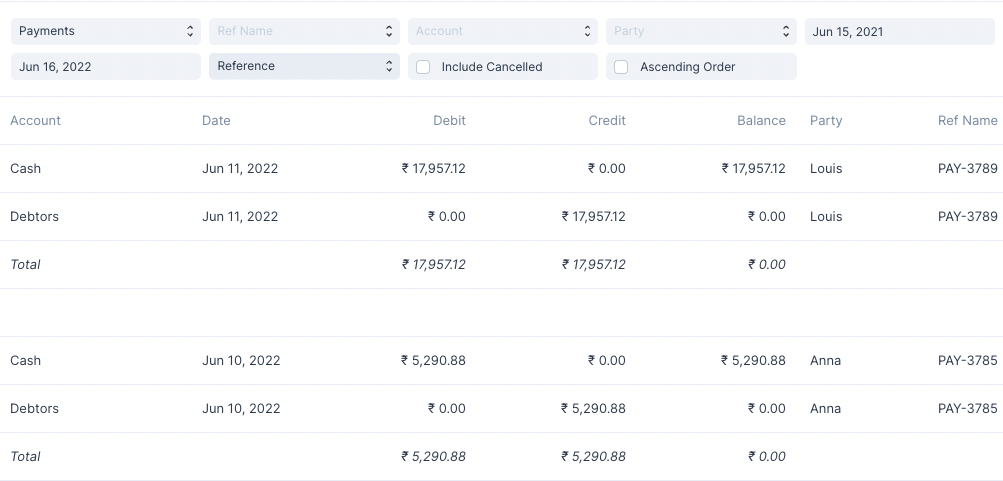1003x481 pixels.
Task: Select party Anna in the Debtors row
Action: (825, 408)
